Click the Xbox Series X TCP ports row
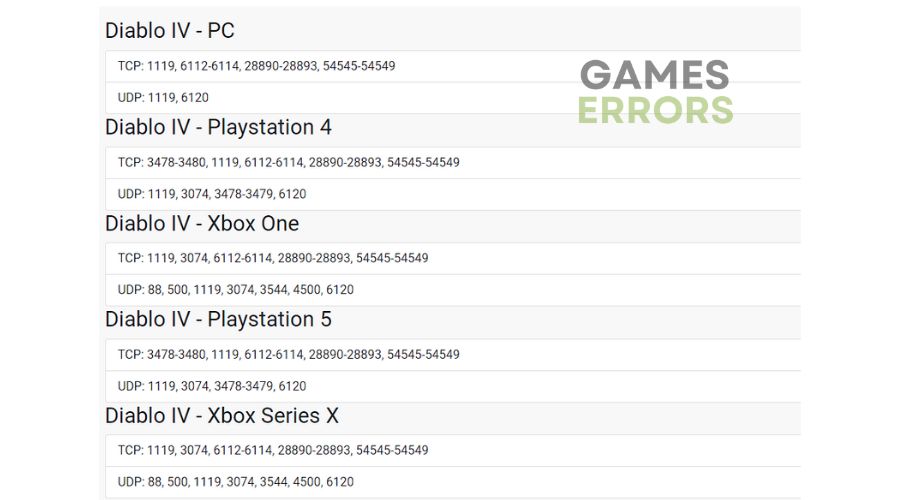This screenshot has width=900, height=500. click(x=453, y=451)
